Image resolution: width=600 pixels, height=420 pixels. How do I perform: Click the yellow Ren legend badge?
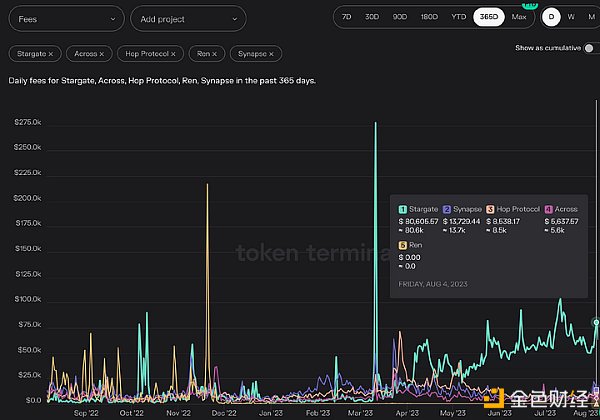coord(403,246)
